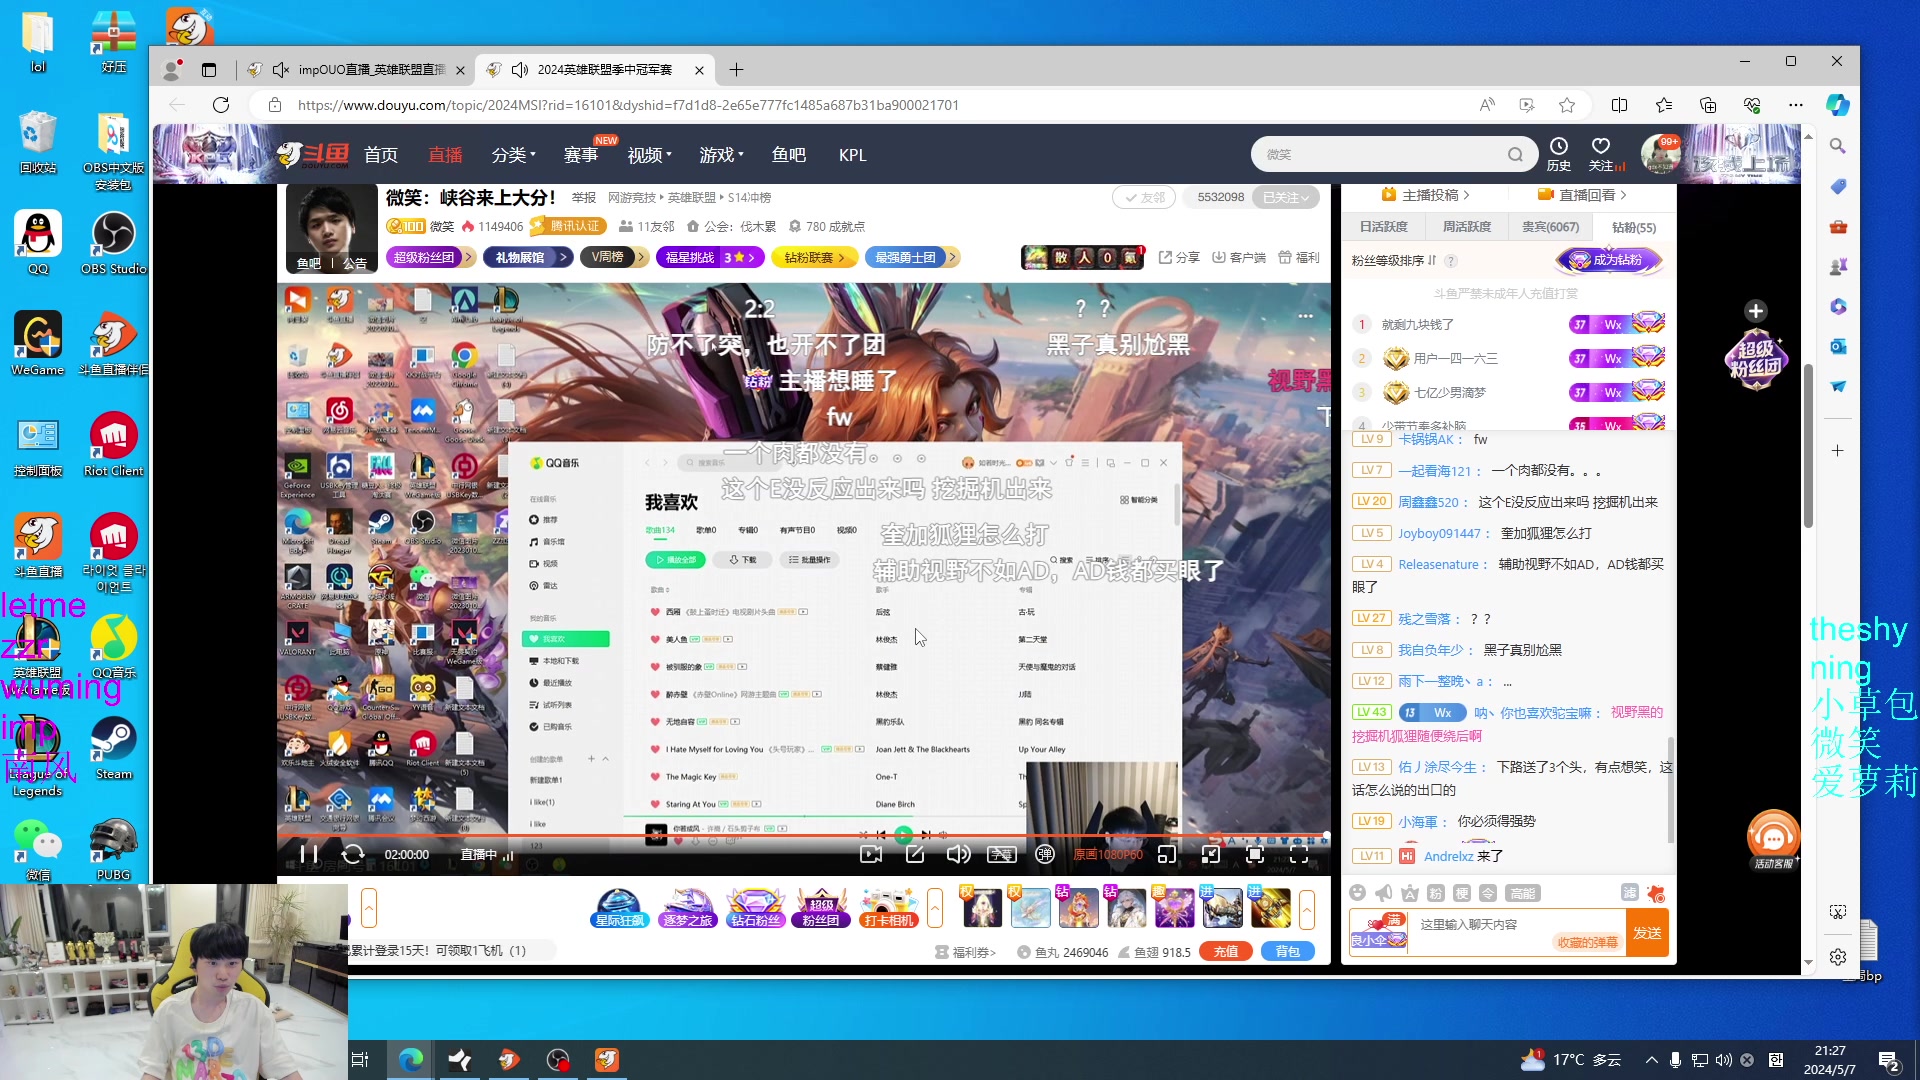Open the 福利 gift link
The height and width of the screenshot is (1080, 1920).
[1299, 258]
